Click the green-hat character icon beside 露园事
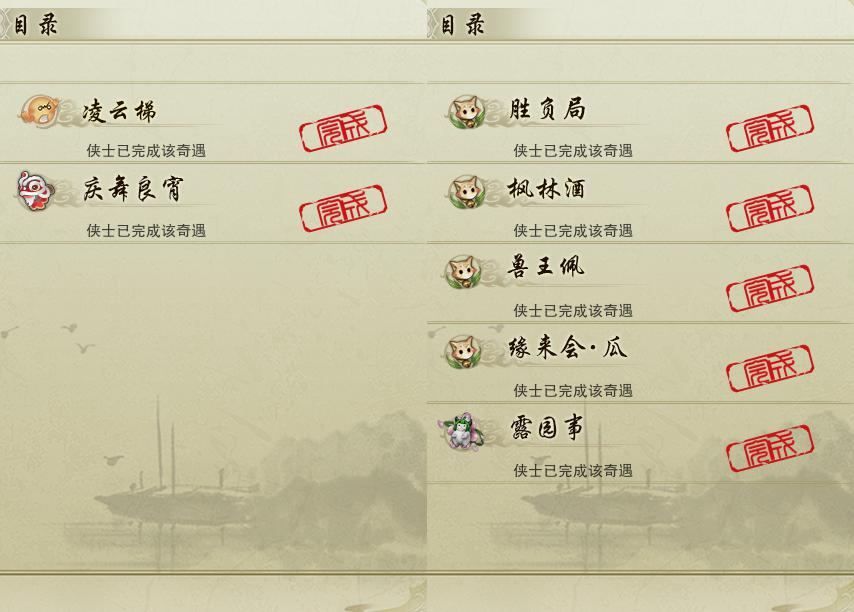This screenshot has height=612, width=854. coord(460,431)
